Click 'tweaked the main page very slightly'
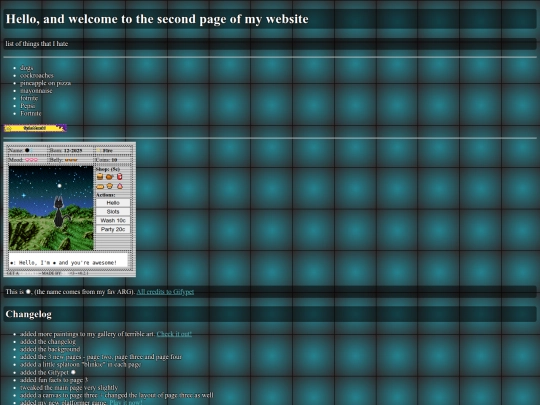Screen dimensions: 540x405 pos(69,387)
